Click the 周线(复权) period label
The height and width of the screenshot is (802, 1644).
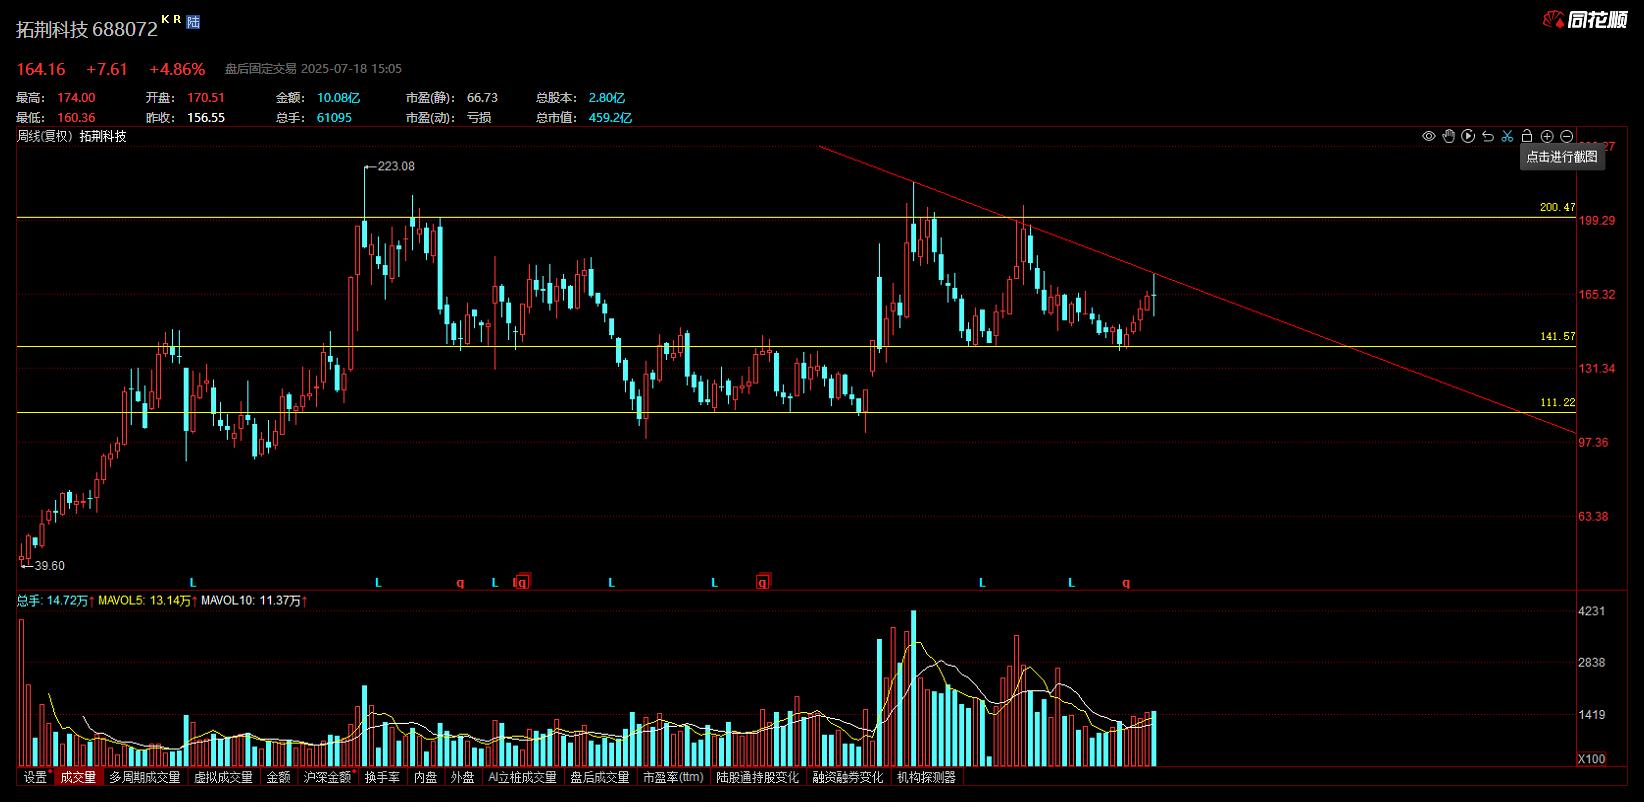click(44, 136)
